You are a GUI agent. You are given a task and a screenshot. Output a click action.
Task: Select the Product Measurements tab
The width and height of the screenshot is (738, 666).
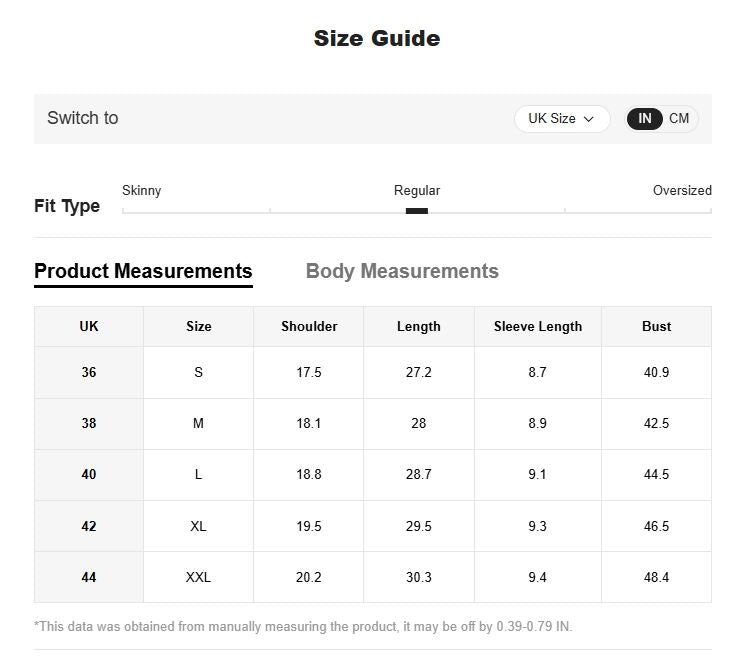(x=143, y=272)
